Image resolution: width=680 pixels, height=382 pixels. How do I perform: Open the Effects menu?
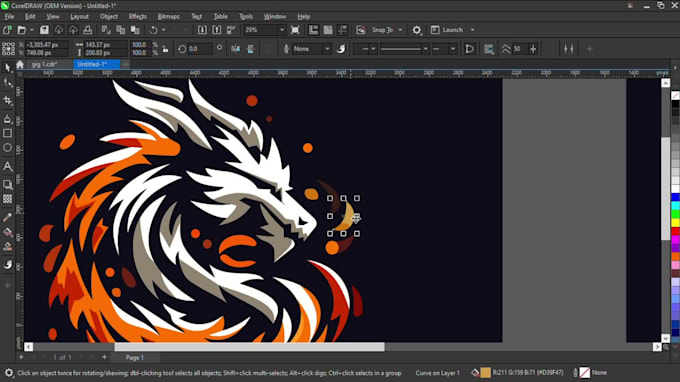click(137, 16)
